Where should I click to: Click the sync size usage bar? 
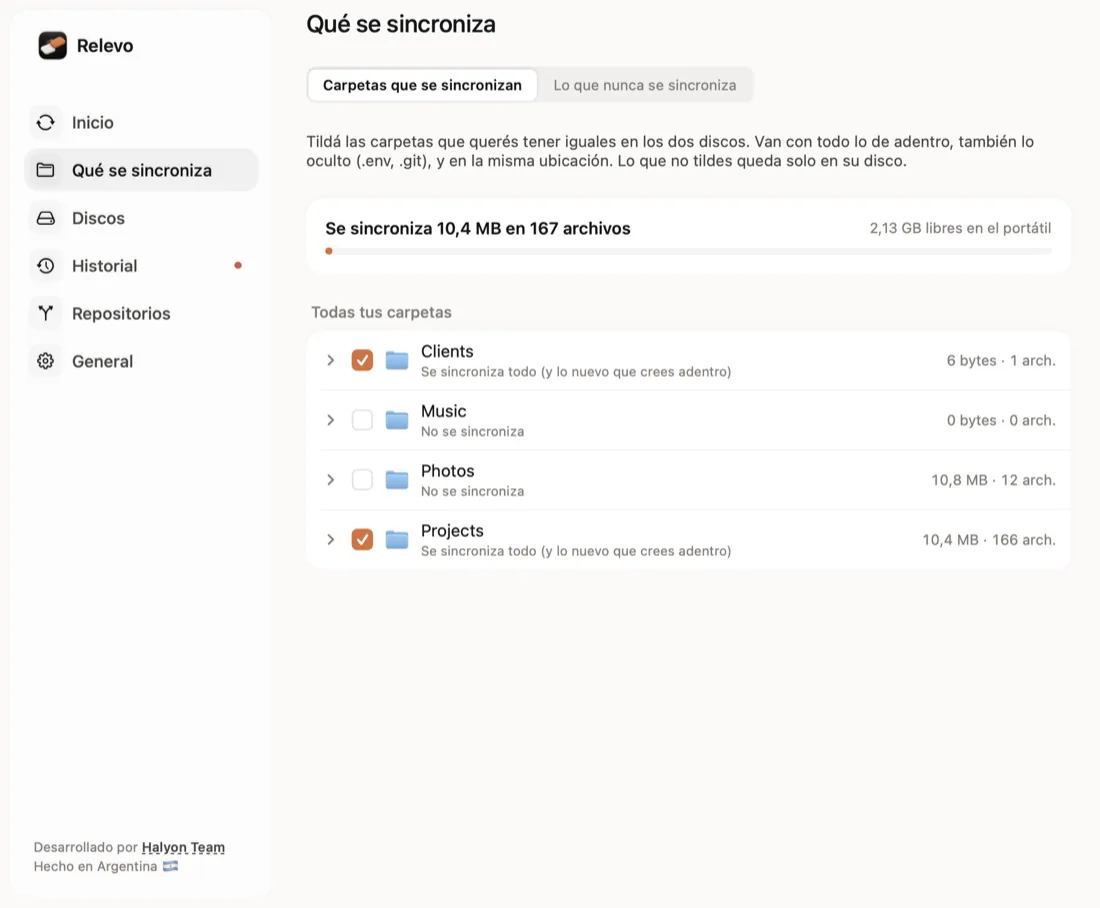tap(688, 251)
